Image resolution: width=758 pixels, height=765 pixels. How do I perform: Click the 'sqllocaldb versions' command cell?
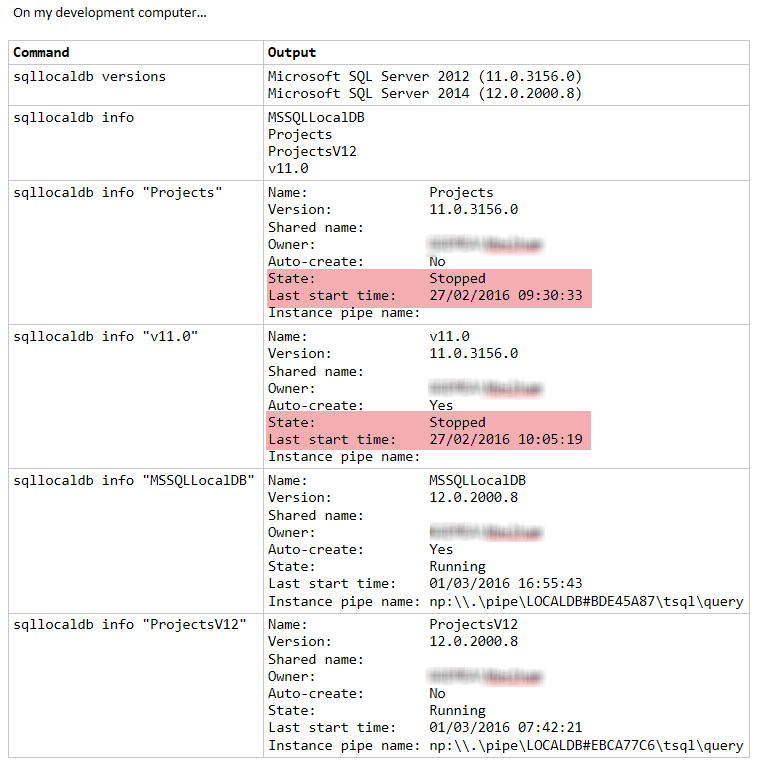89,77
